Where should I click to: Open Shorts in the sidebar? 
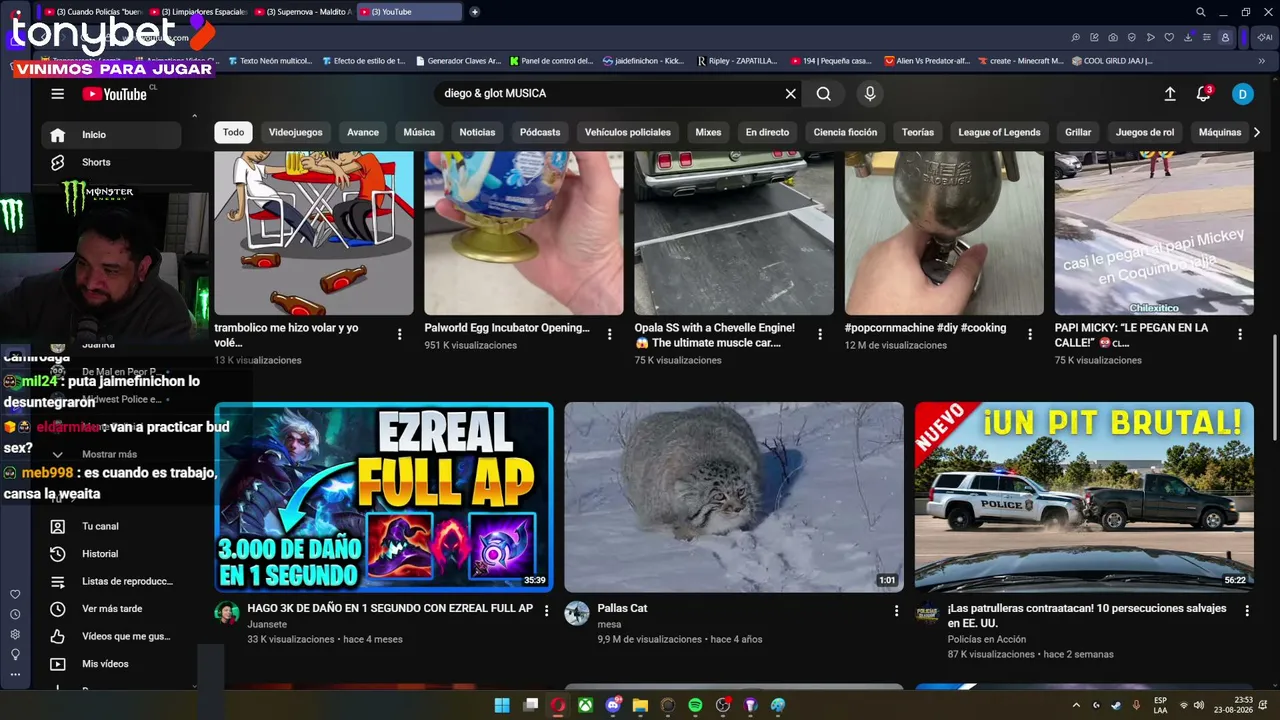[111, 162]
